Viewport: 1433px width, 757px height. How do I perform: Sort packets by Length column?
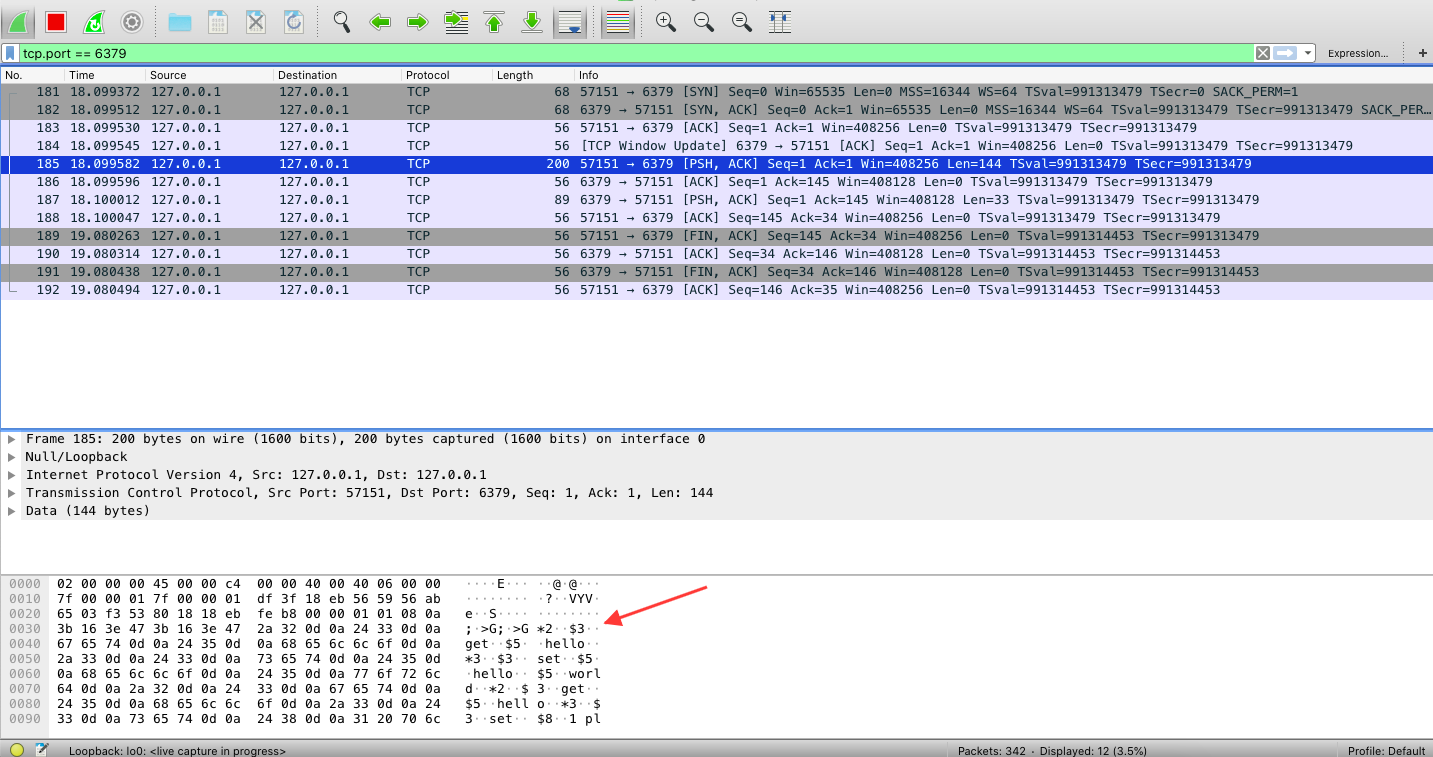point(534,75)
